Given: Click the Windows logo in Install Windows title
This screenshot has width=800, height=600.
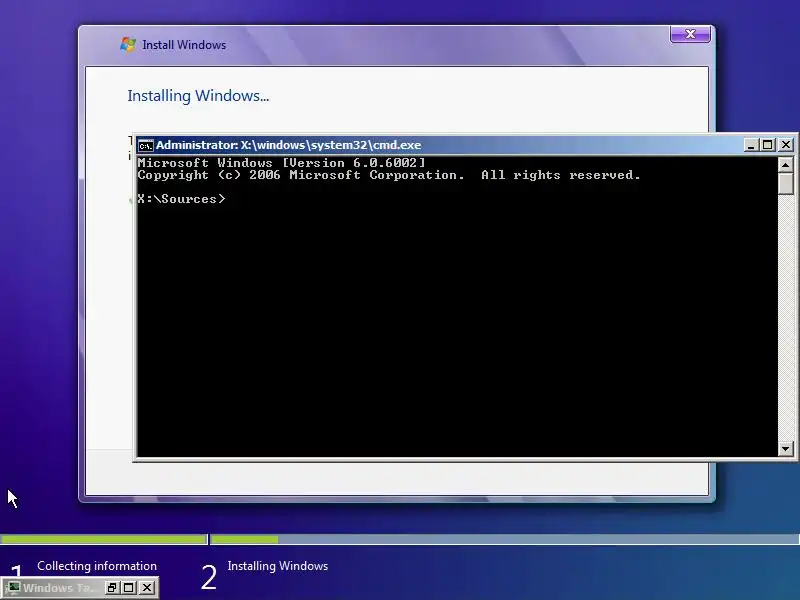Looking at the screenshot, I should pos(128,44).
